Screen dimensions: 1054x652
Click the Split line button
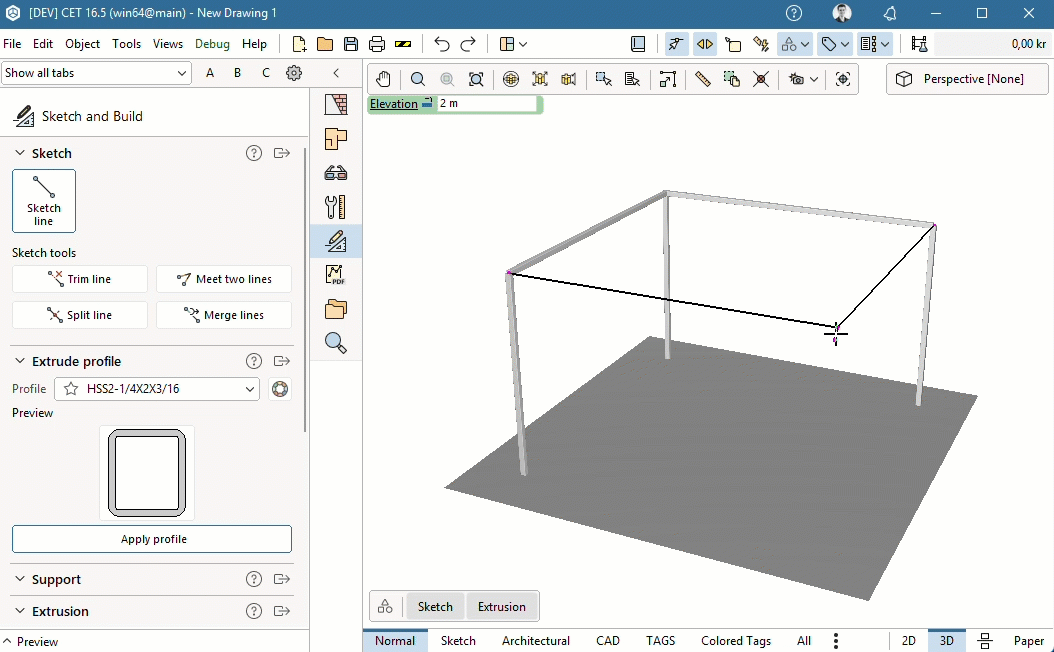click(79, 315)
